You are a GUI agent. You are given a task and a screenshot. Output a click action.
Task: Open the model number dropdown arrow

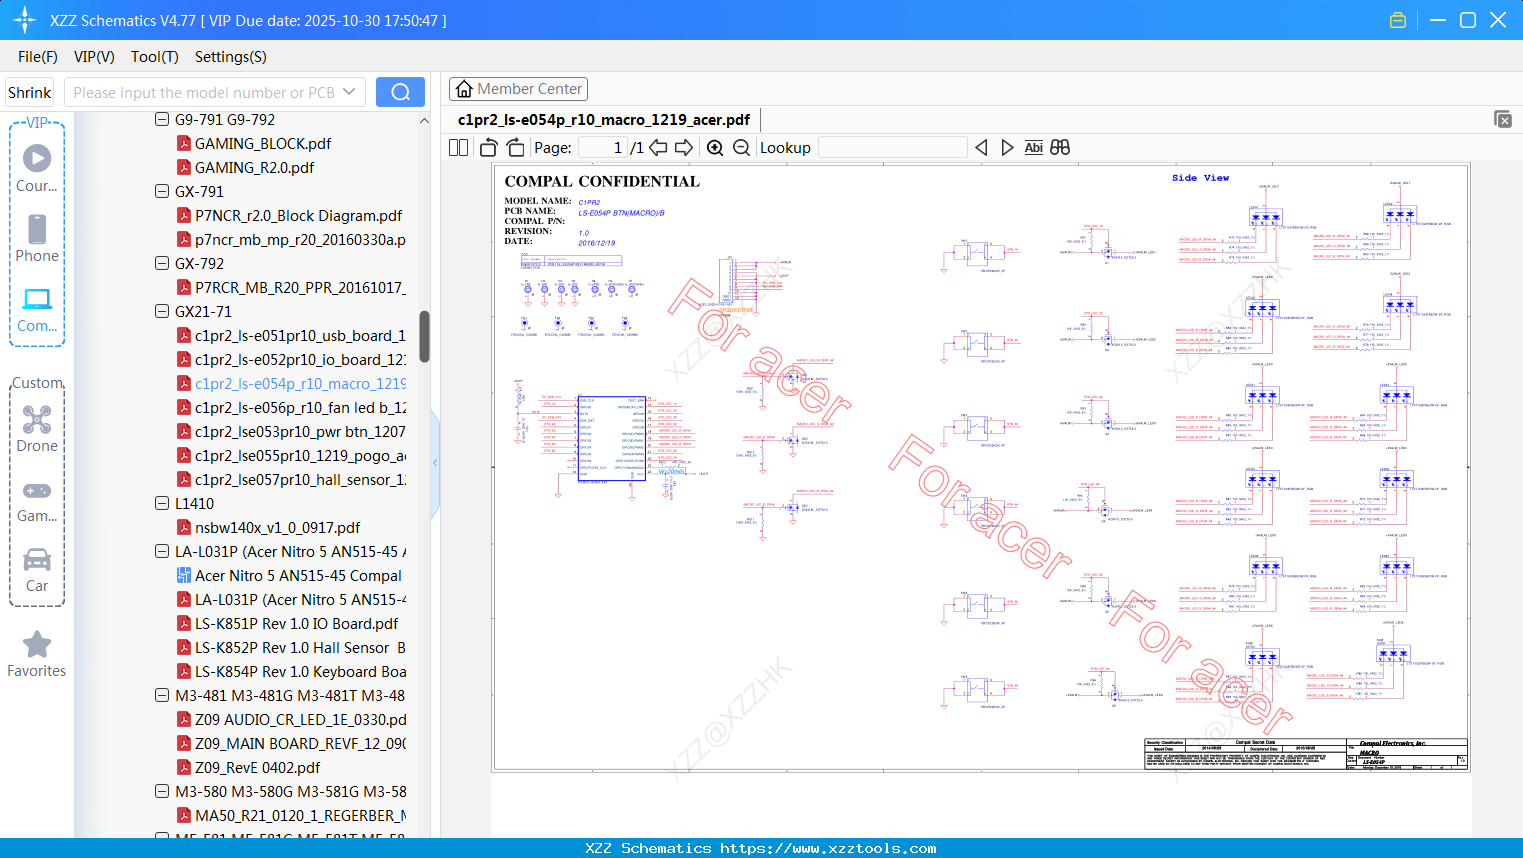349,92
